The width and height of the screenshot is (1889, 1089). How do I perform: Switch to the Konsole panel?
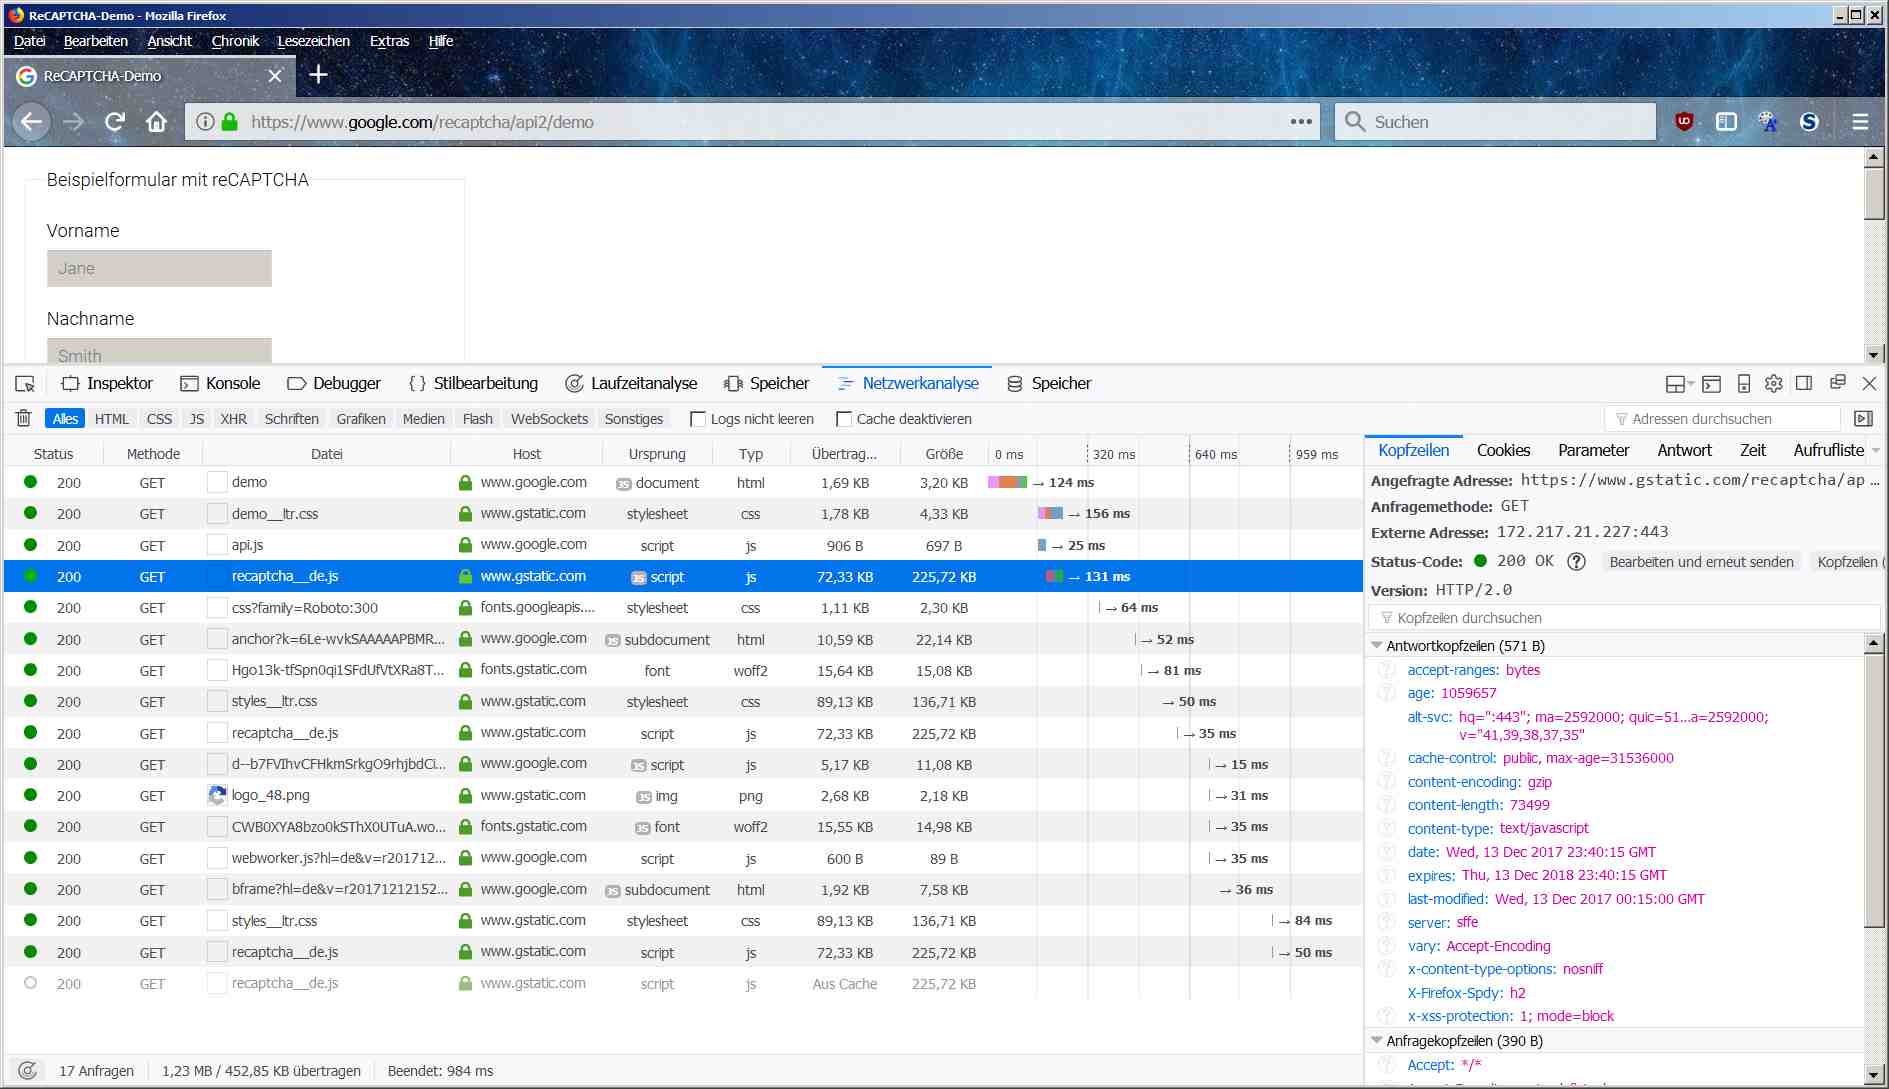220,384
